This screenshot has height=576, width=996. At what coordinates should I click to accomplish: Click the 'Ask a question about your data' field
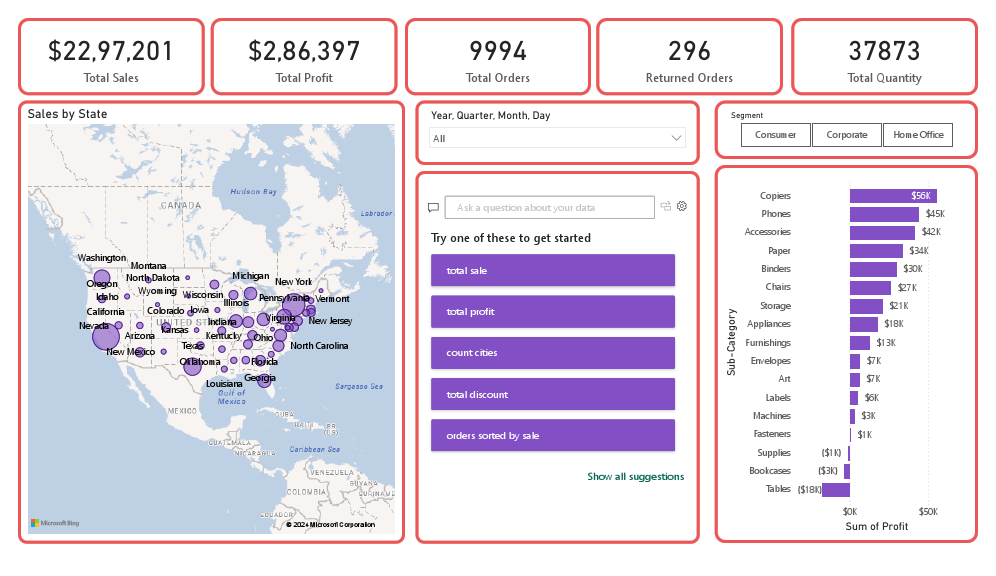click(549, 207)
